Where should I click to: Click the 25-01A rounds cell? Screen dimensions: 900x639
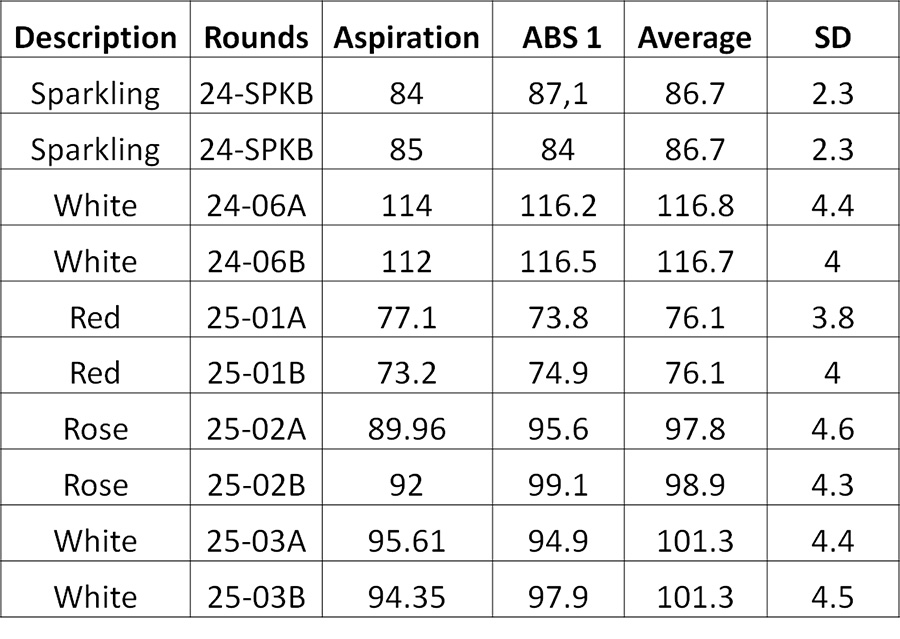(x=256, y=317)
